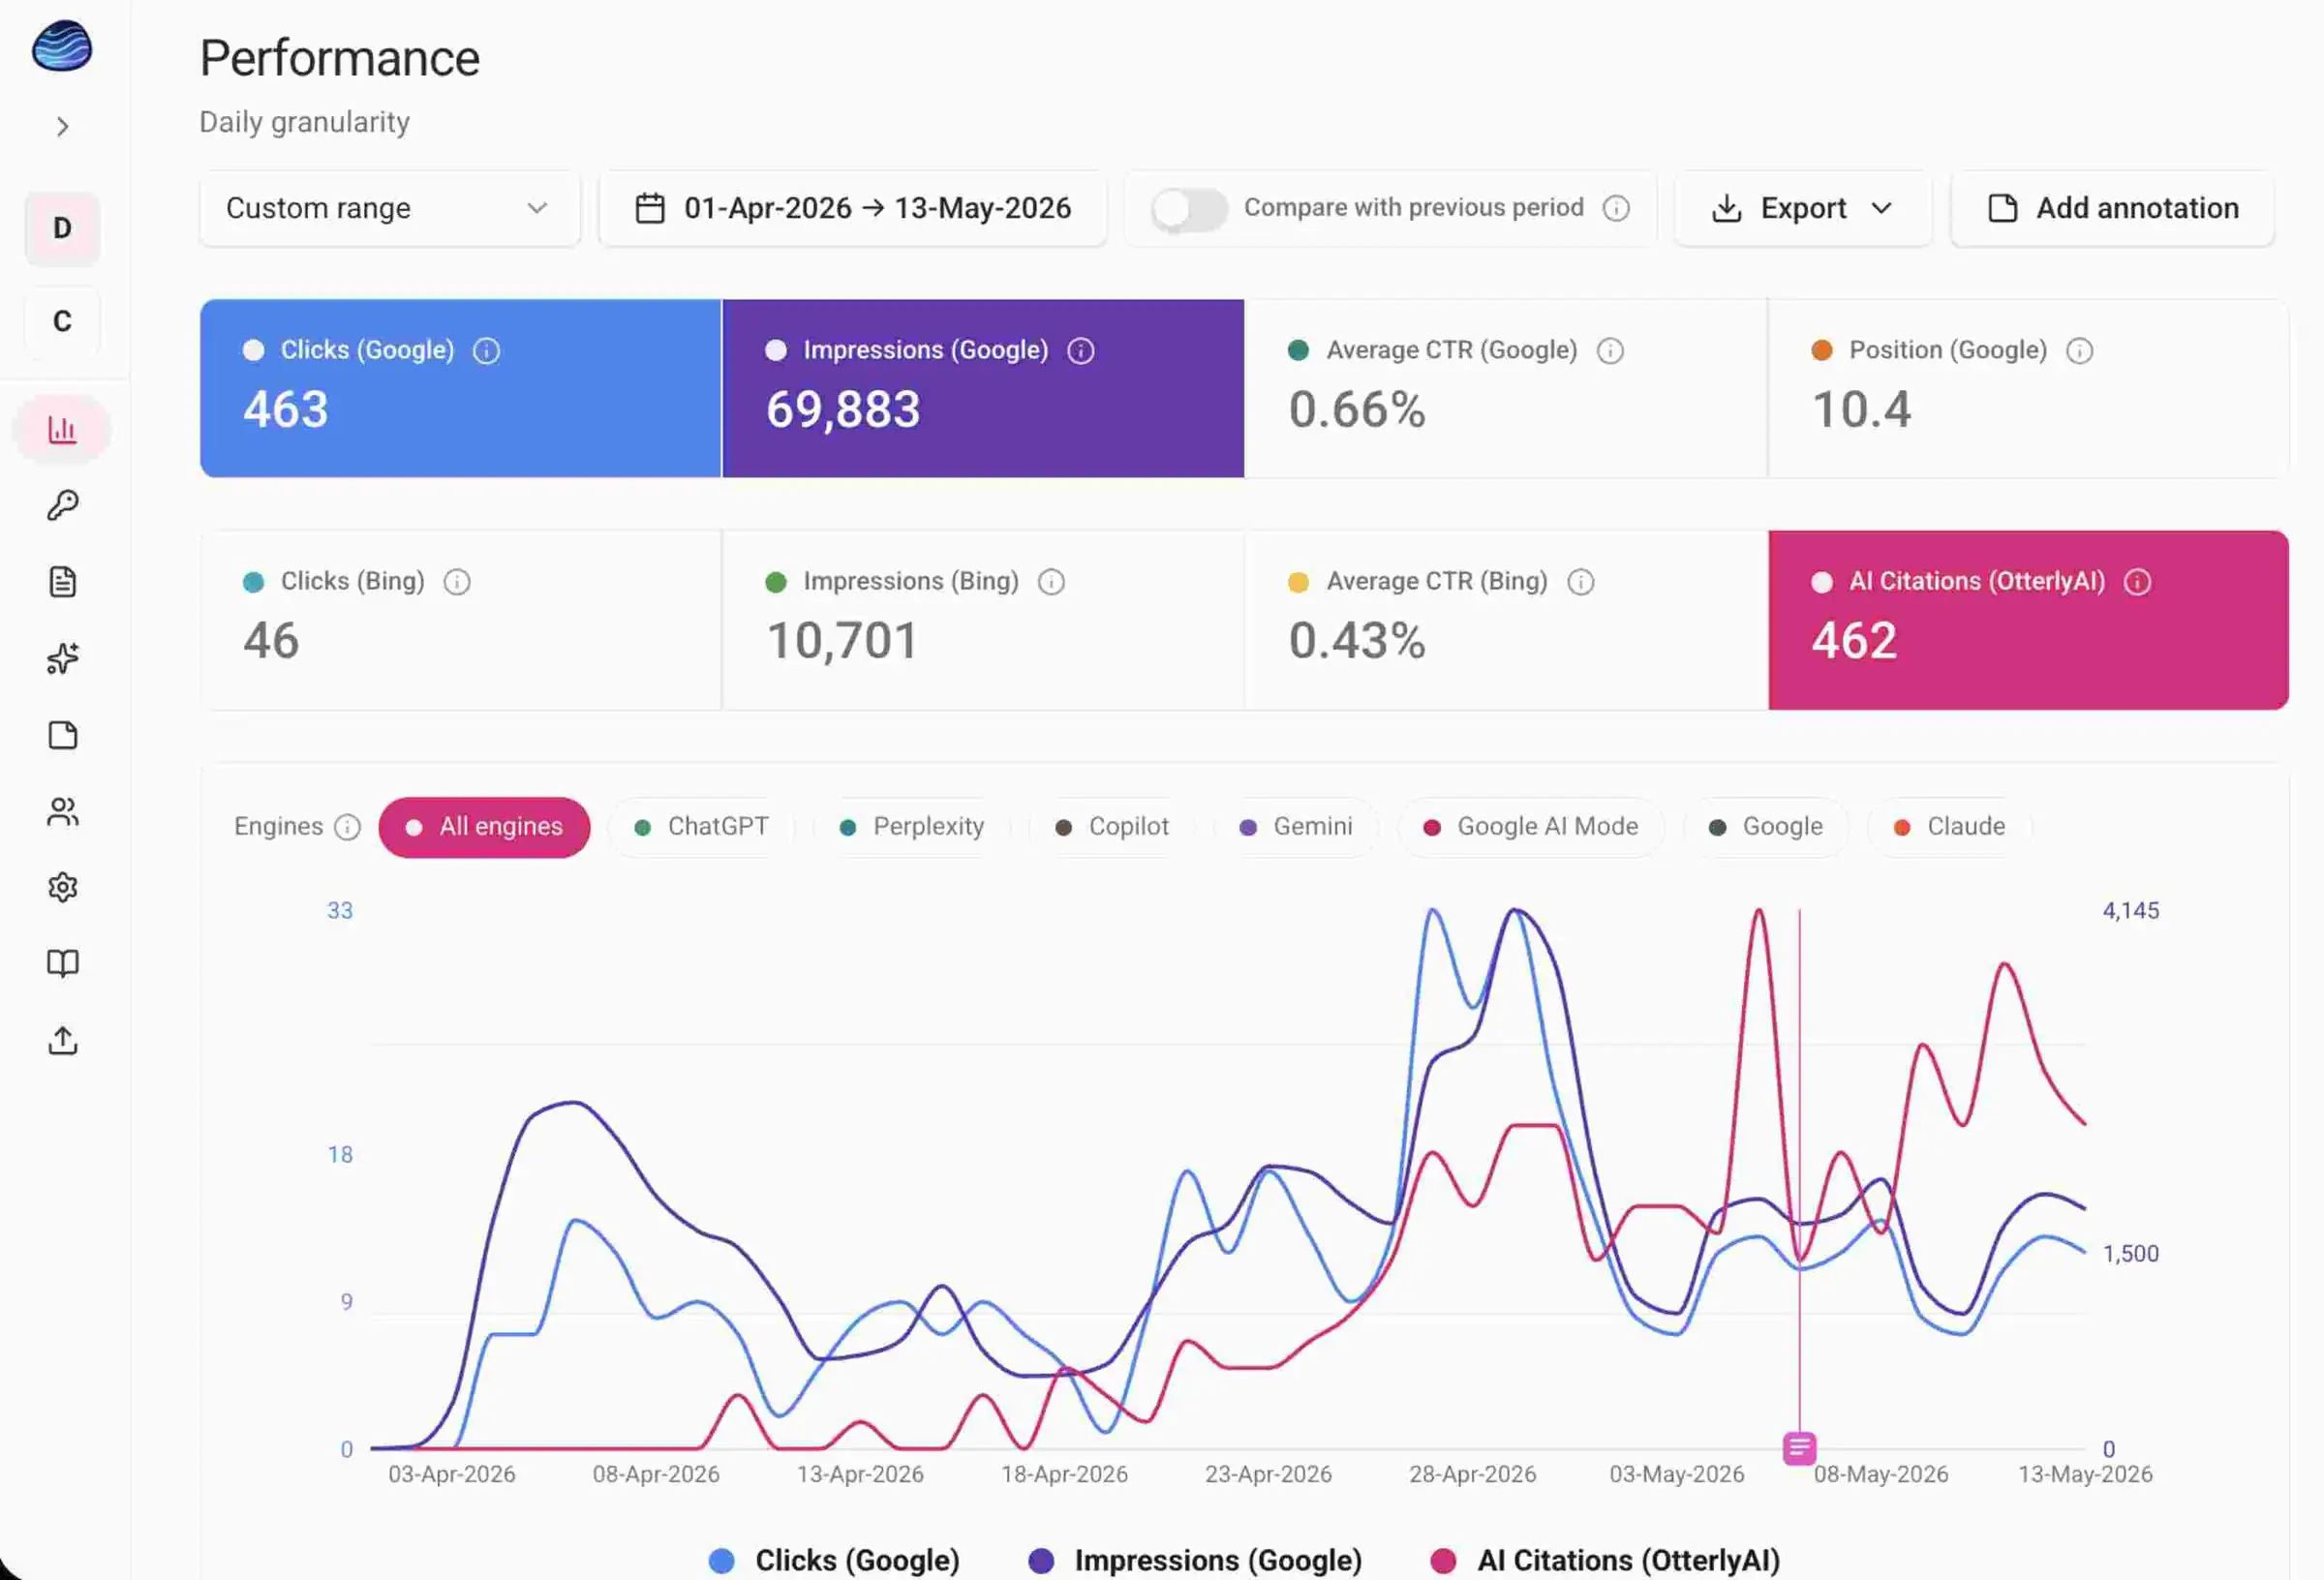The image size is (2324, 1580).
Task: Click info icon next to Compare with previous period
Action: (1616, 208)
